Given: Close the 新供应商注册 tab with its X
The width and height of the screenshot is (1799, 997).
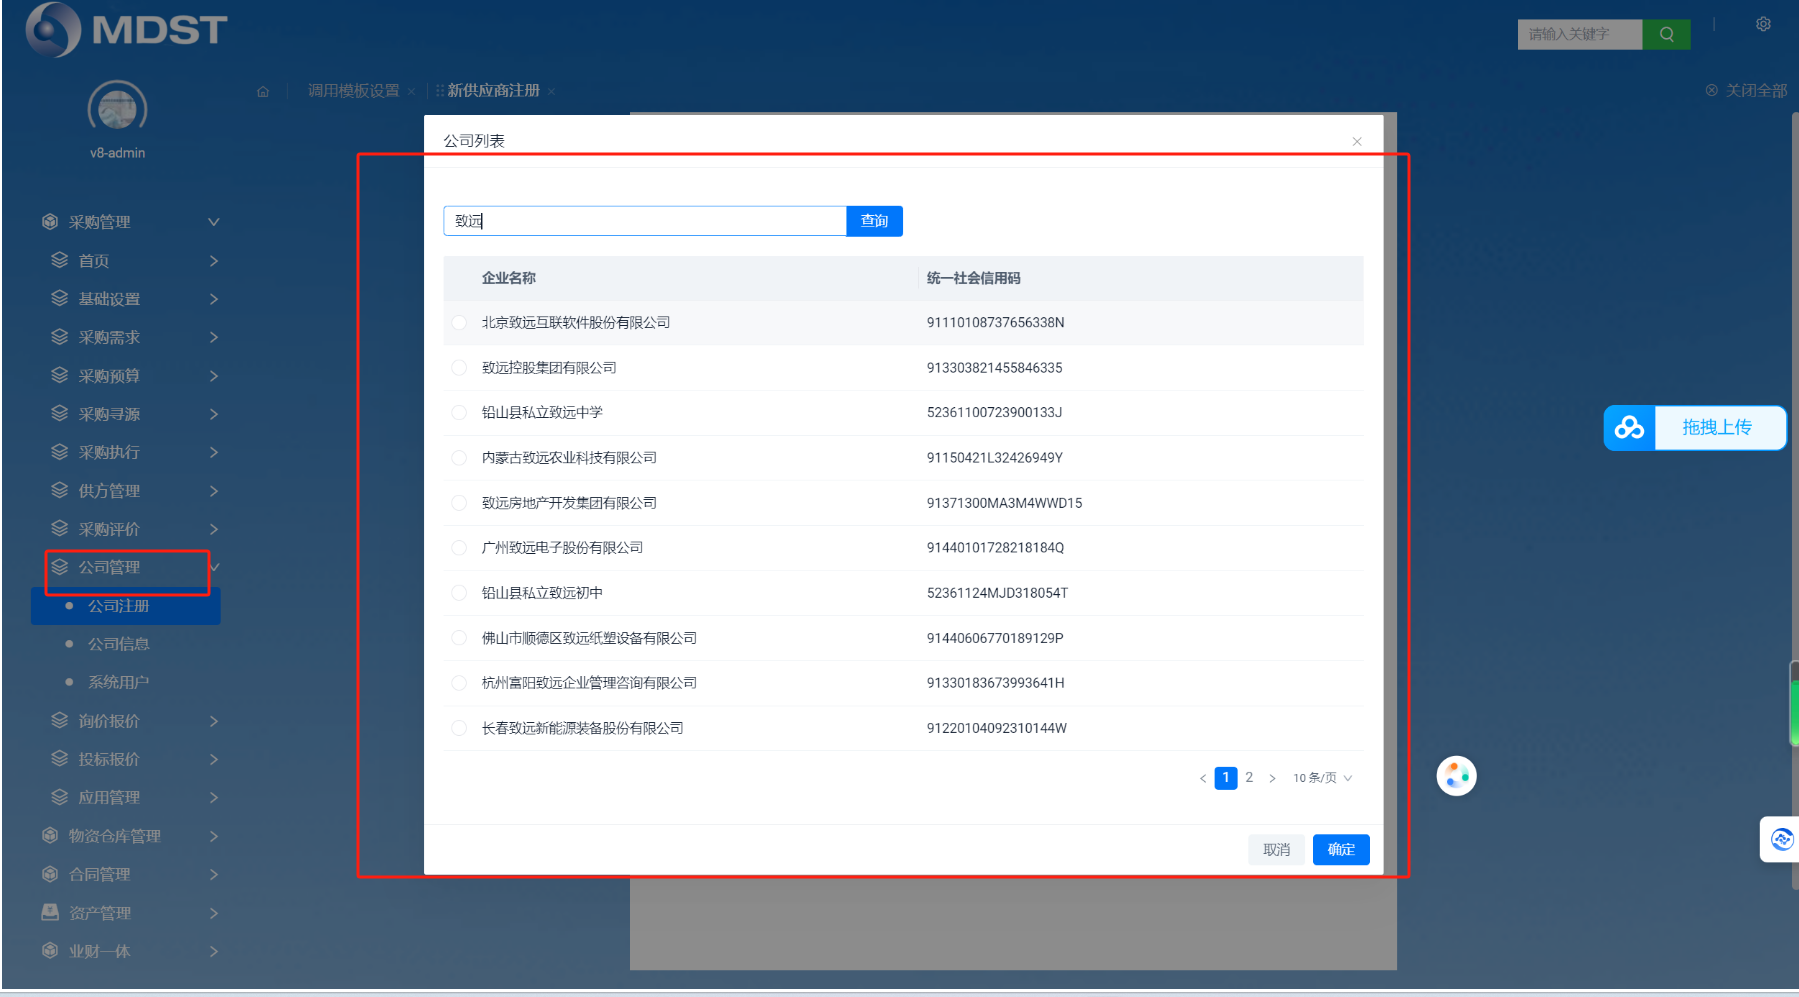Looking at the screenshot, I should tap(551, 92).
